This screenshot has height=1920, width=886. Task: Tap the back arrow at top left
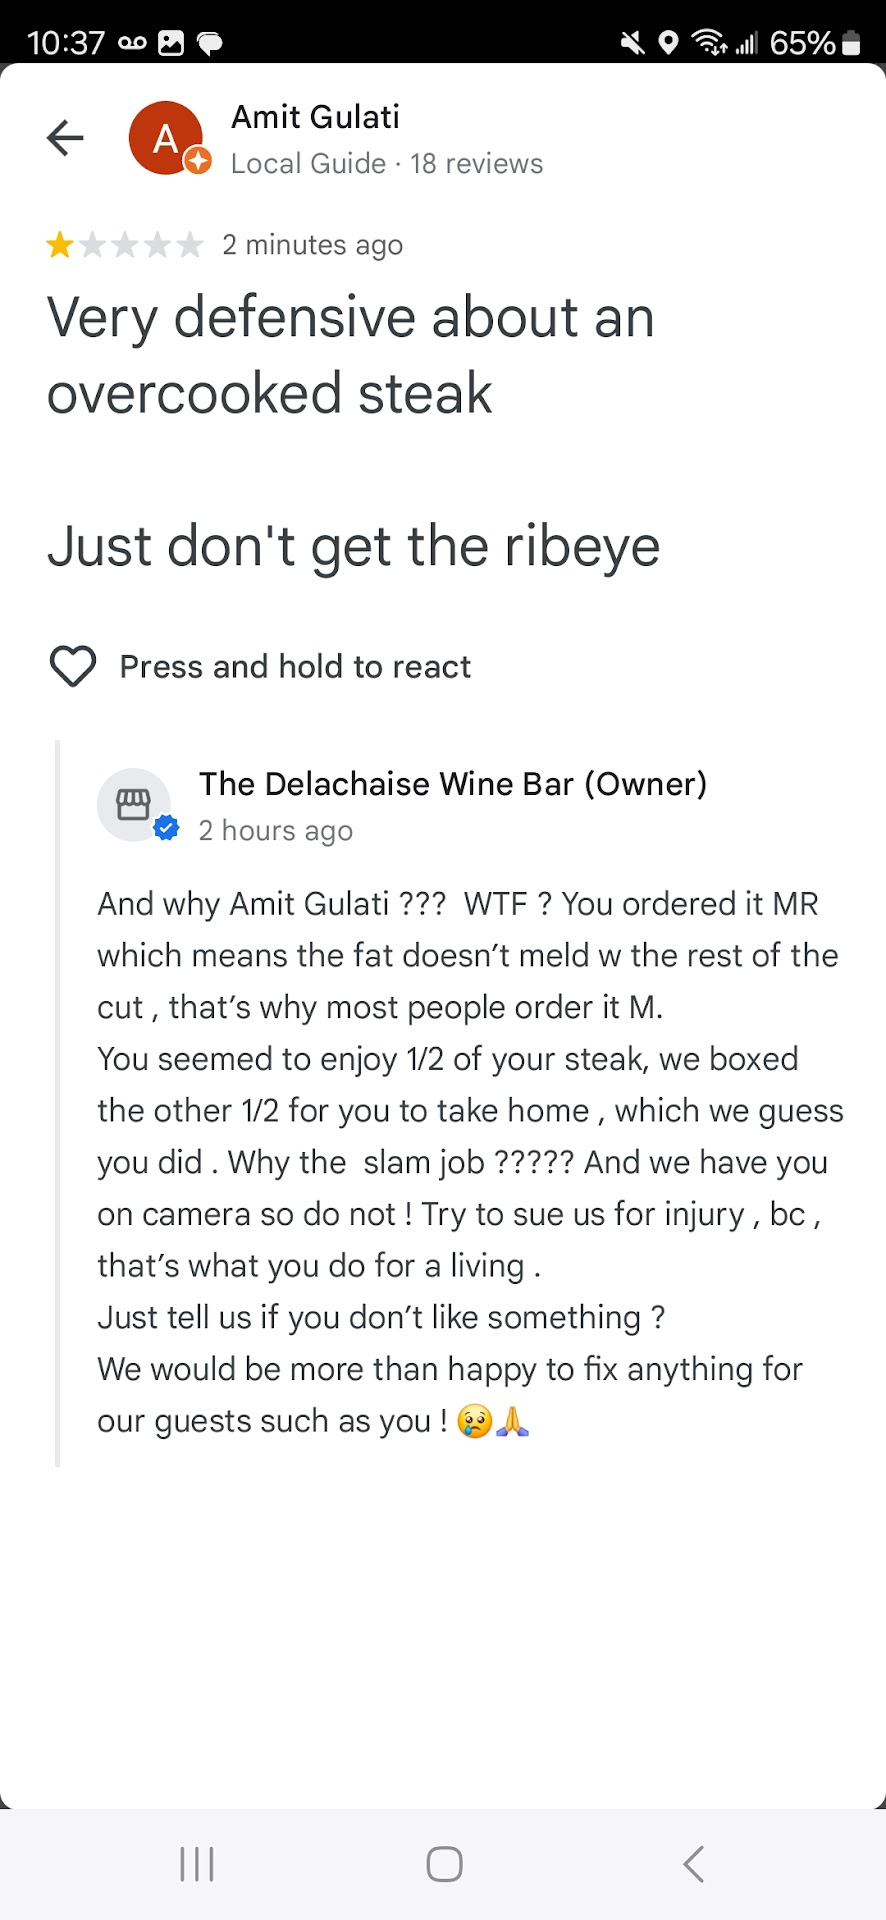[65, 138]
